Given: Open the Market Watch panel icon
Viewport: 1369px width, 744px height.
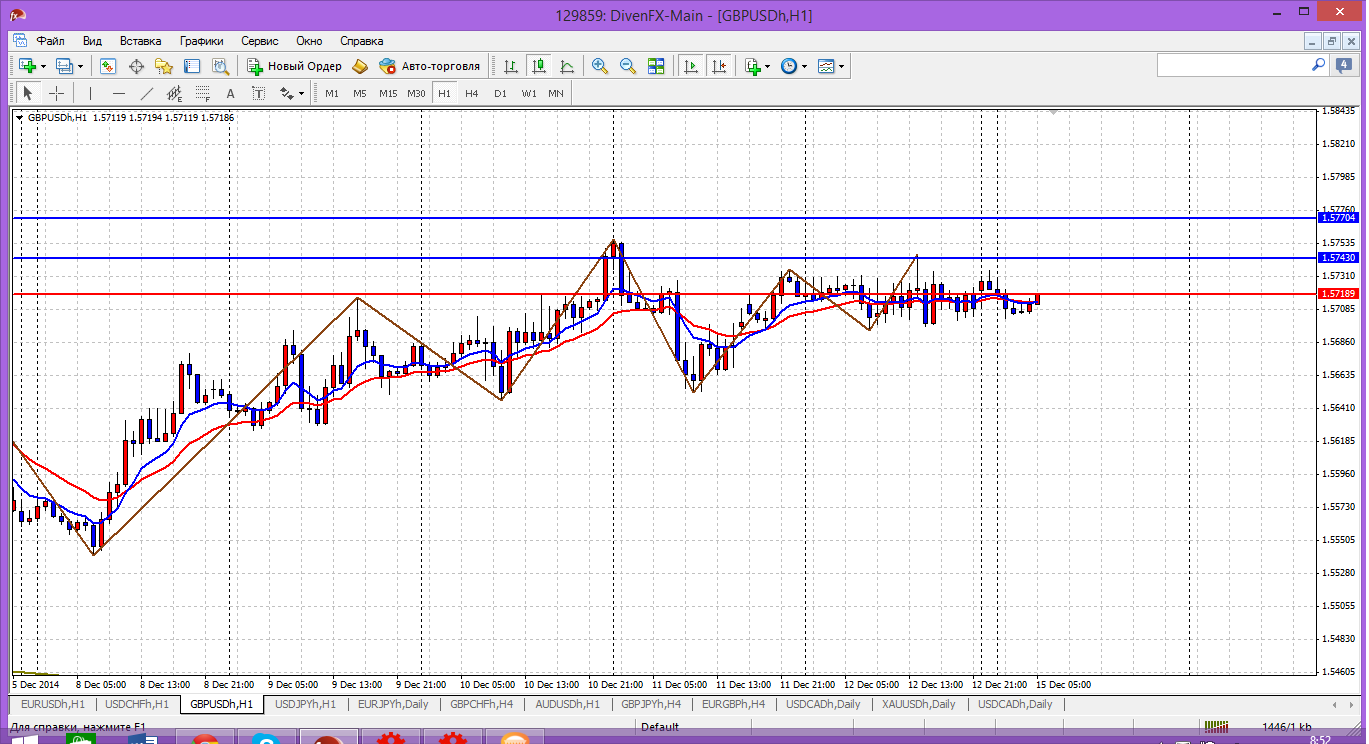Looking at the screenshot, I should click(108, 66).
